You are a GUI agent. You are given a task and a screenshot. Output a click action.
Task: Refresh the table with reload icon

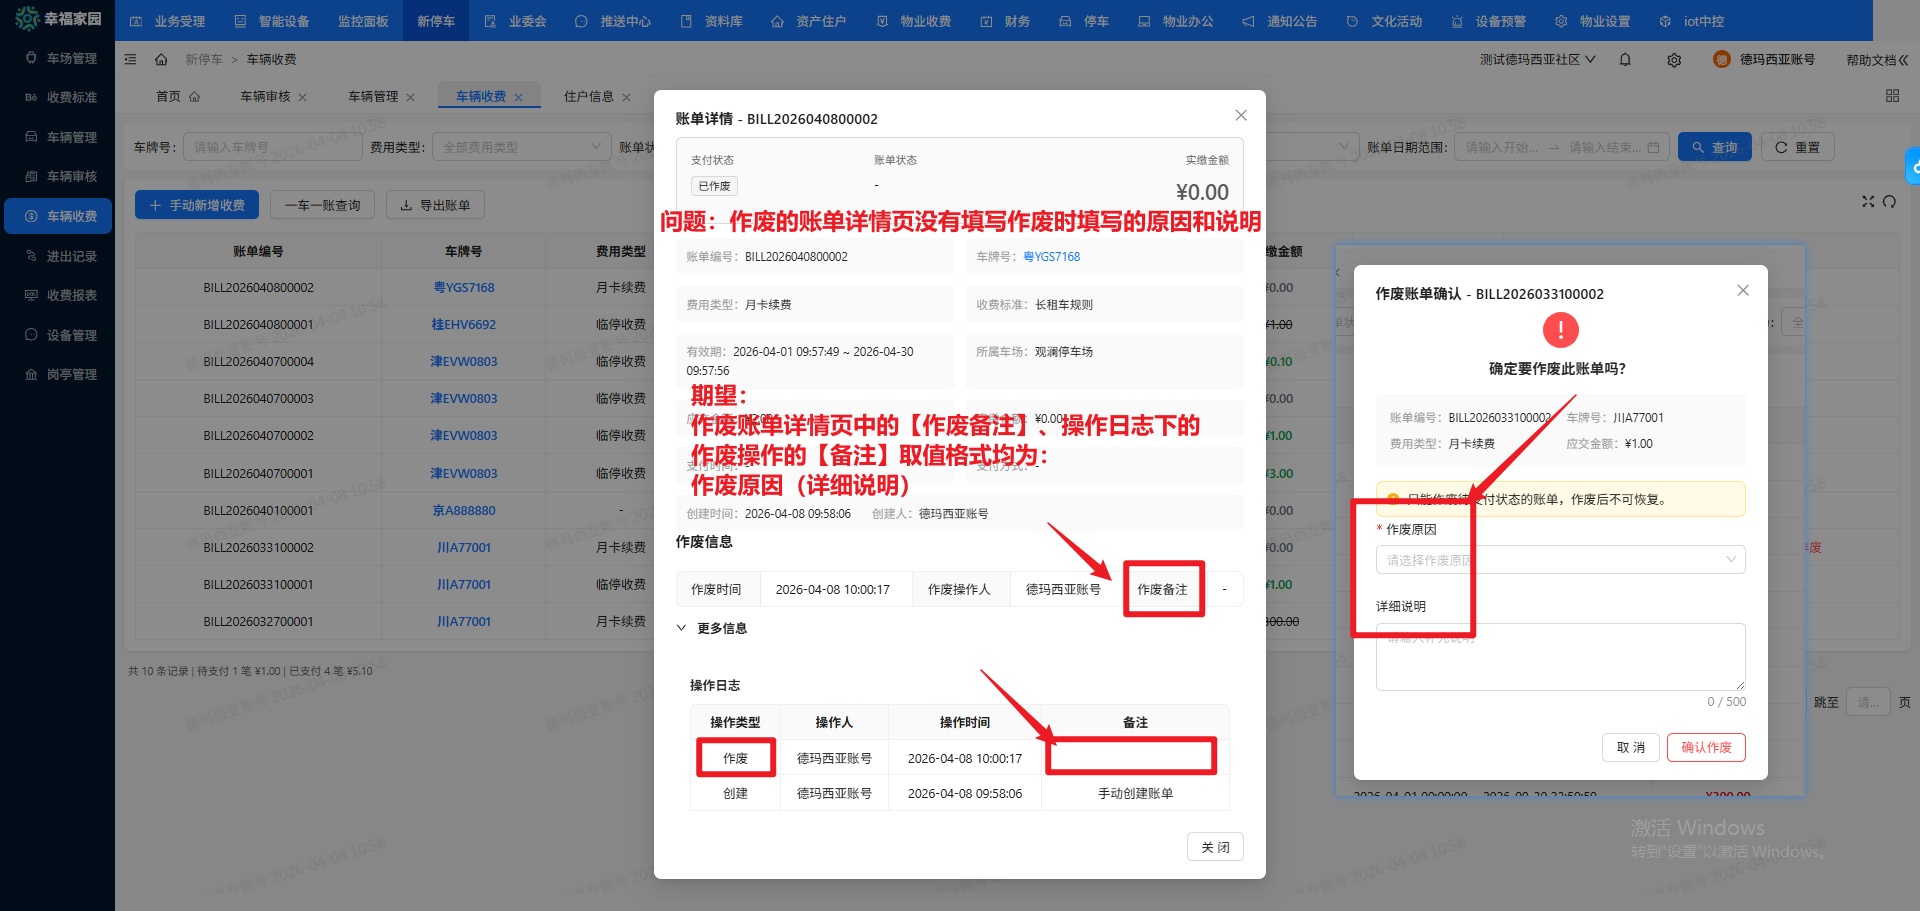click(1889, 202)
